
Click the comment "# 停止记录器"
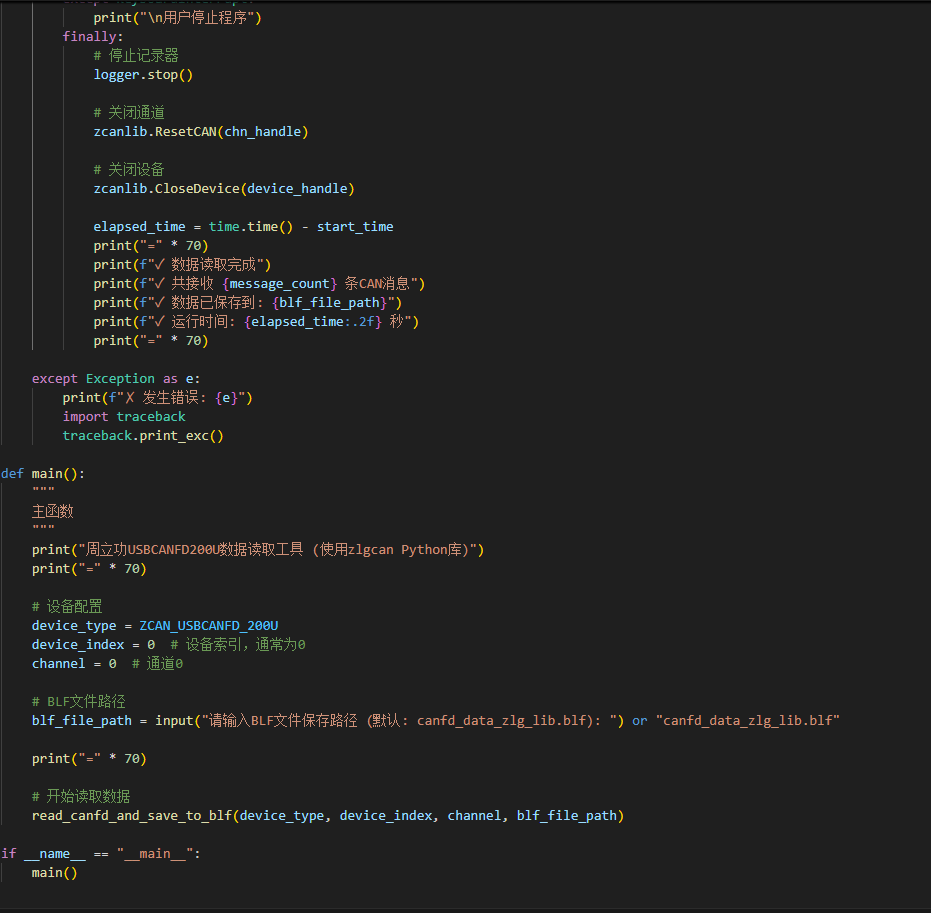(136, 56)
